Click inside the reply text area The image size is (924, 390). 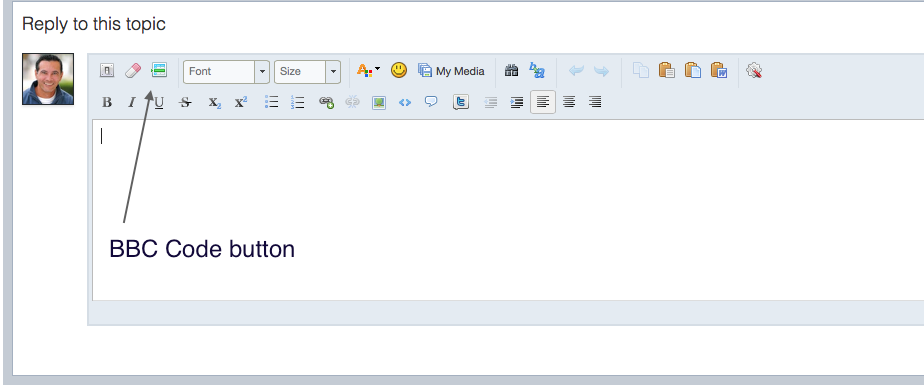[508, 210]
